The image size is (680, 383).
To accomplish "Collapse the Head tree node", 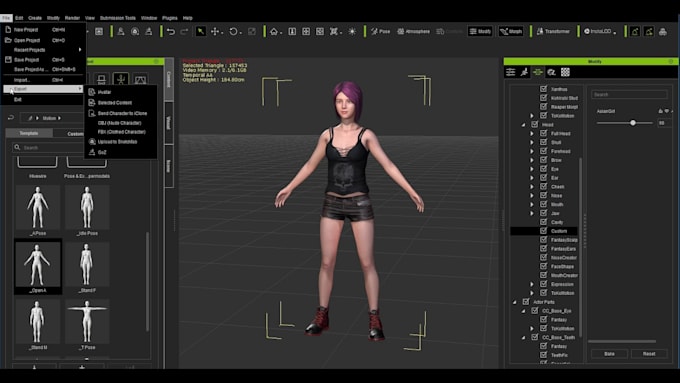I will pyautogui.click(x=523, y=125).
